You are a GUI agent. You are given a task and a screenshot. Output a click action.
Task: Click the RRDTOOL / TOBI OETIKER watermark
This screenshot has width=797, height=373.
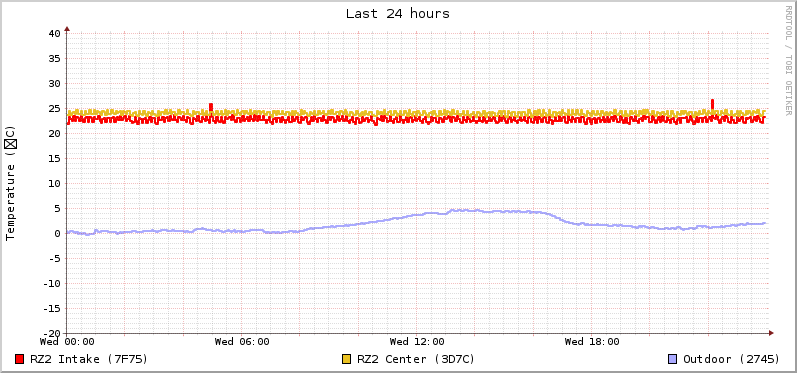788,60
